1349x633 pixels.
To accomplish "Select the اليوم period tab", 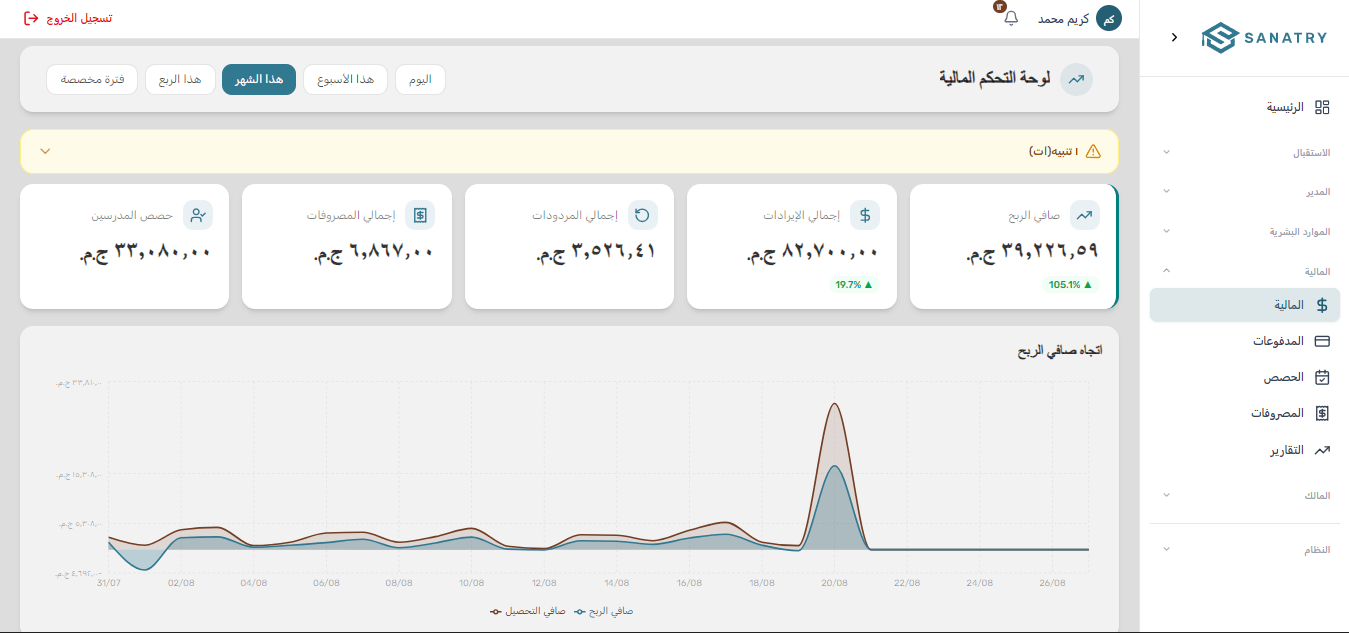I will [x=420, y=79].
